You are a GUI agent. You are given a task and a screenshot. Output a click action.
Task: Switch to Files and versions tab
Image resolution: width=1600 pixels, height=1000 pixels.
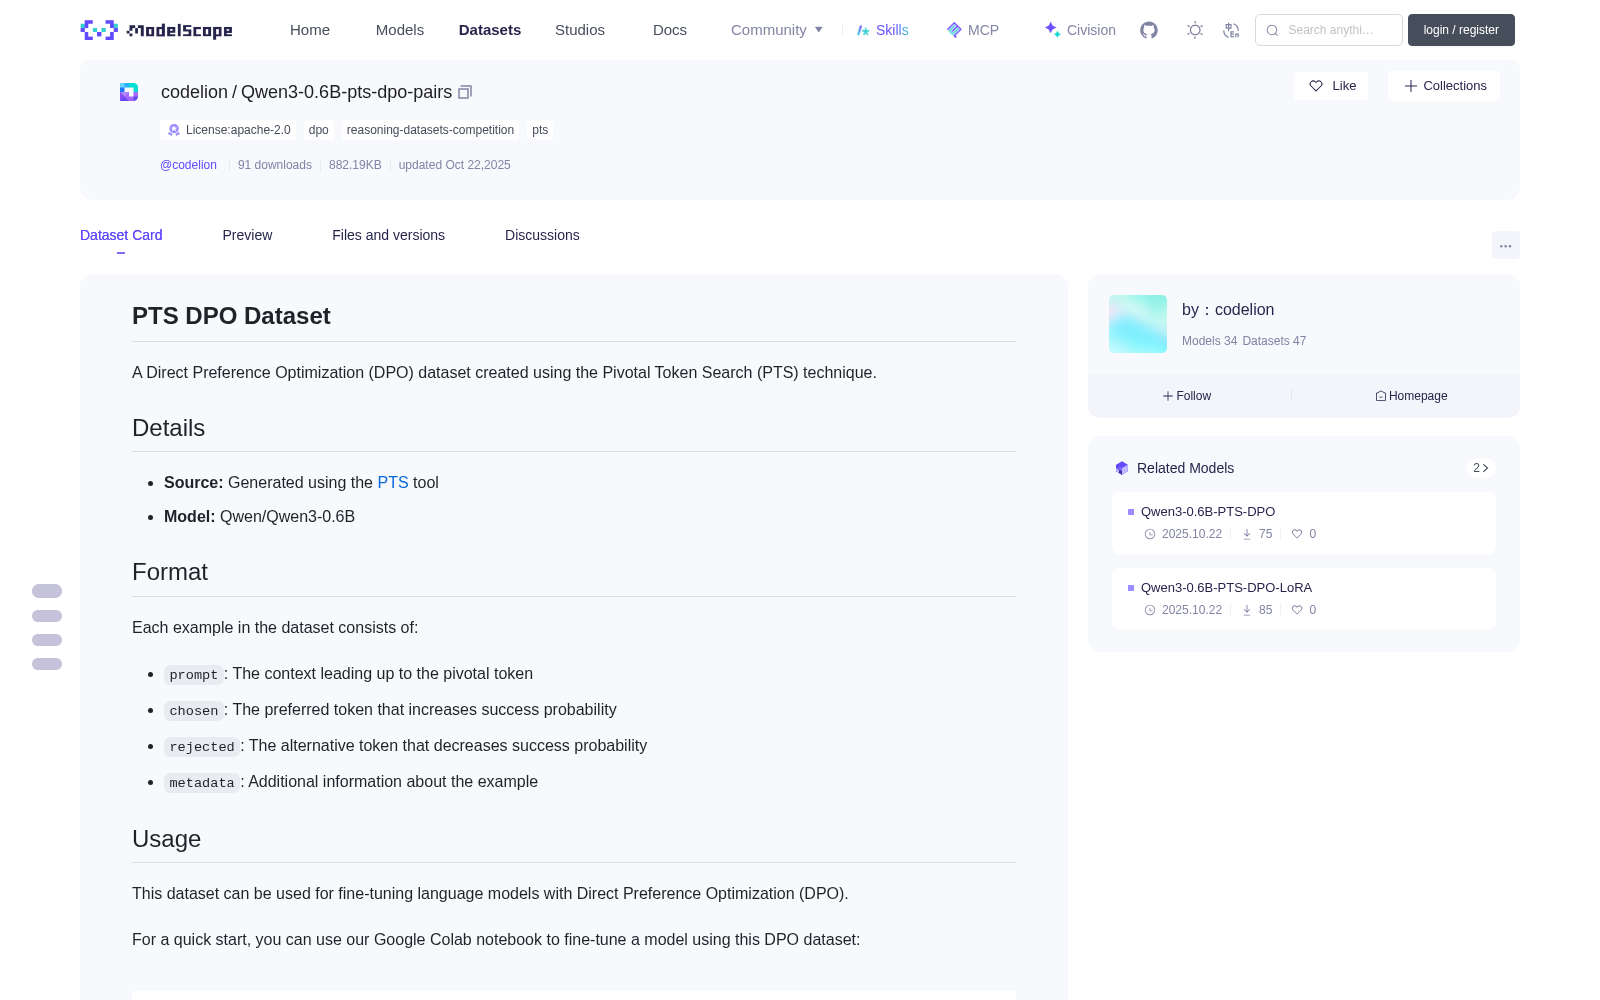388,235
